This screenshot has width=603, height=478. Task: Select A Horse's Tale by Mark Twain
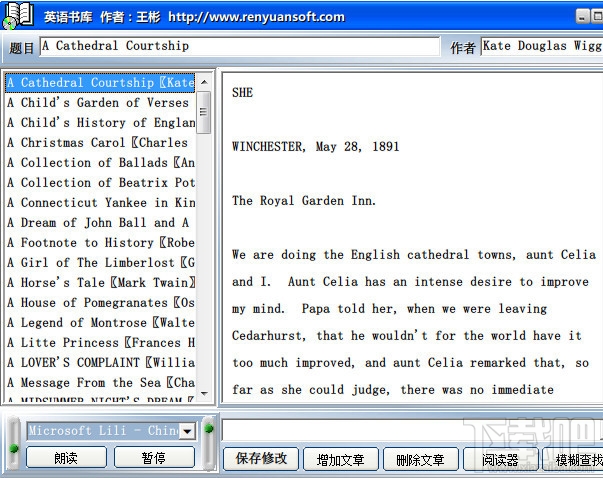[100, 283]
